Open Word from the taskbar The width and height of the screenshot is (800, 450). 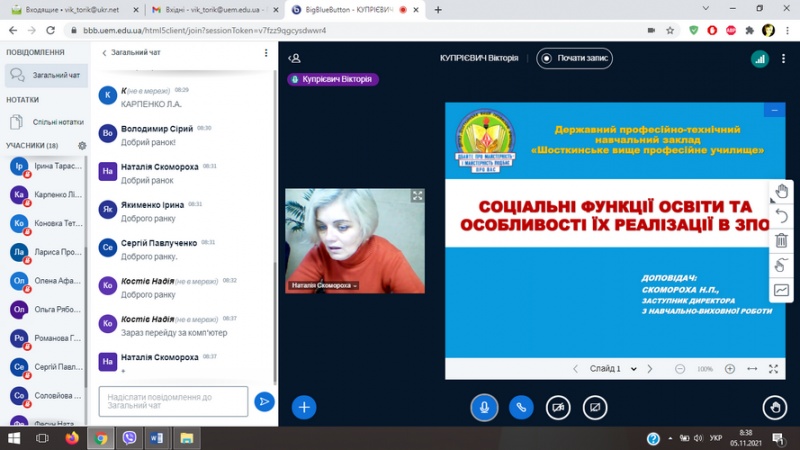click(x=157, y=438)
